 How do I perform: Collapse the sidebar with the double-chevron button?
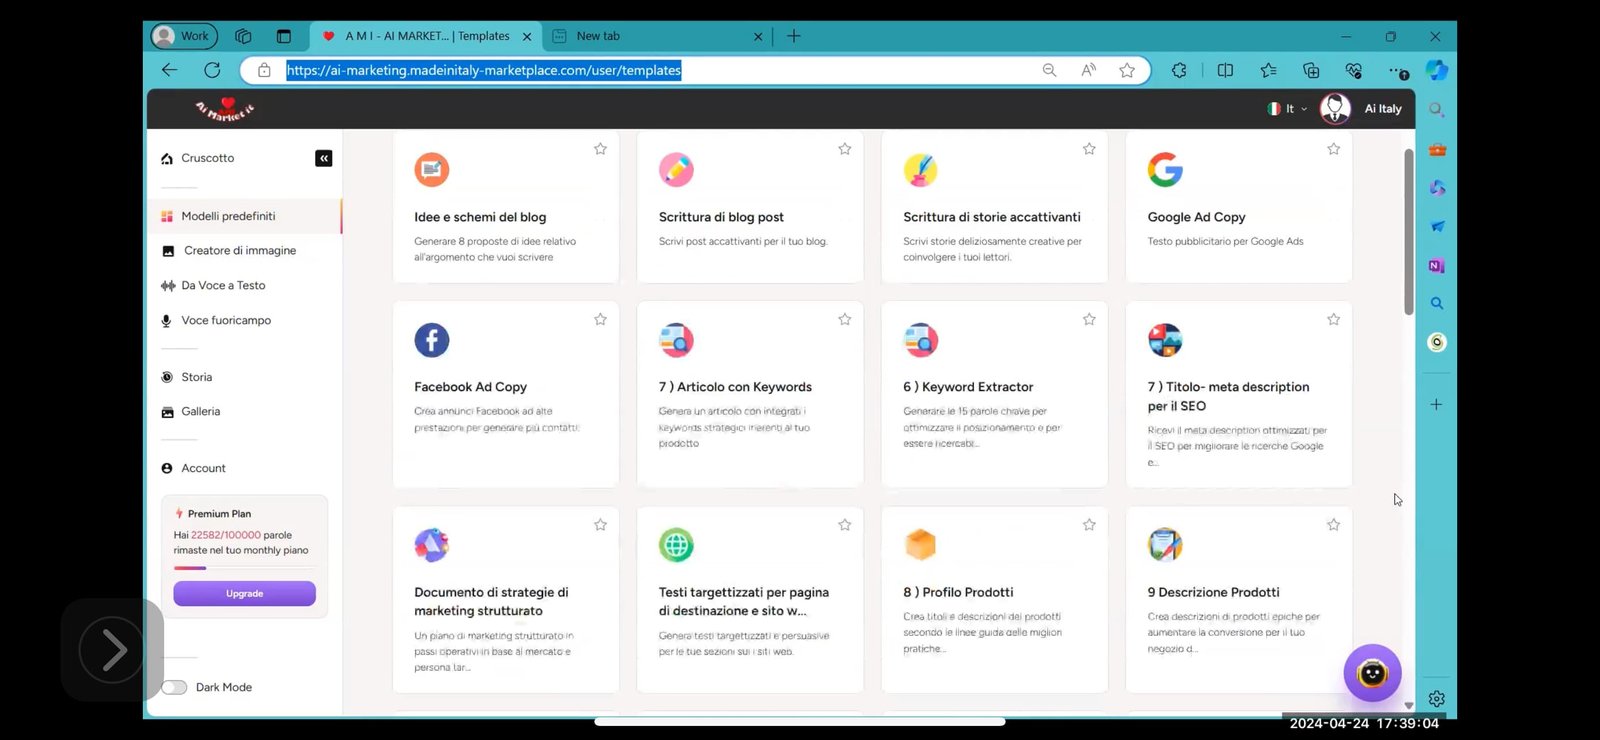point(324,158)
